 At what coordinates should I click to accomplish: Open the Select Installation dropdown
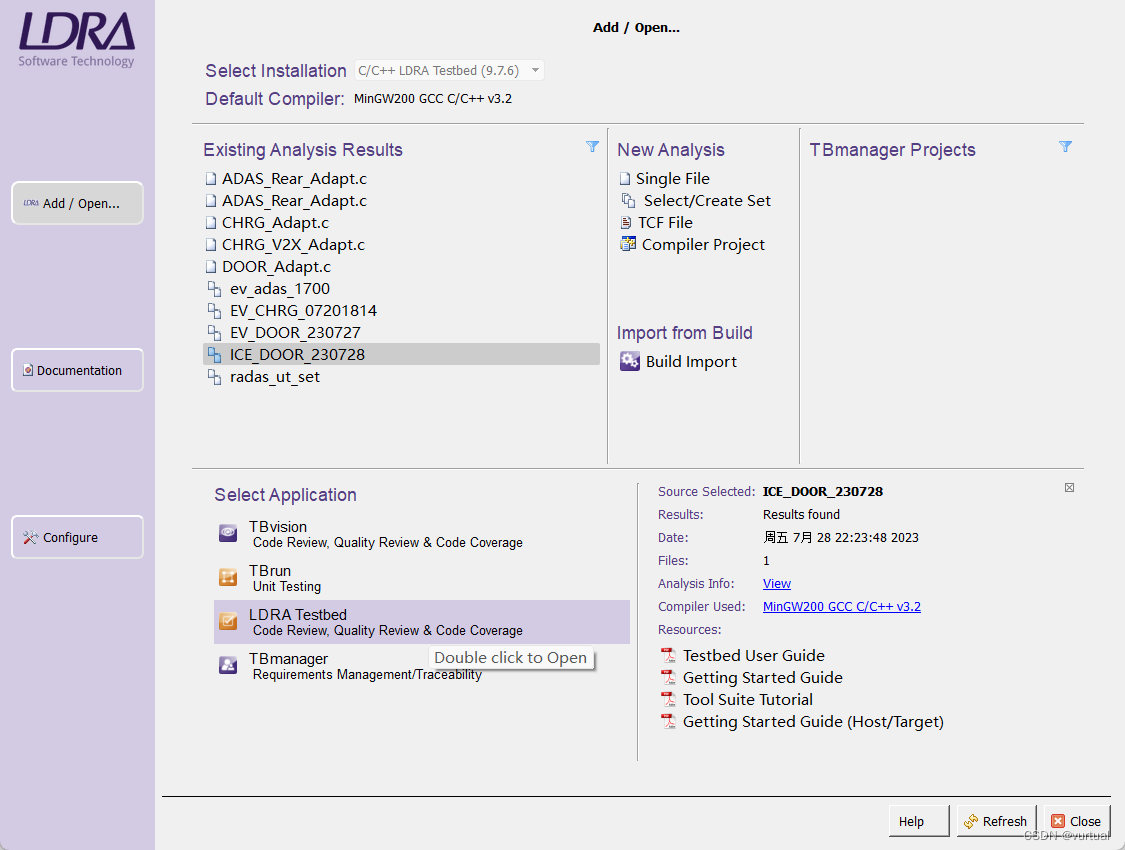tap(449, 70)
